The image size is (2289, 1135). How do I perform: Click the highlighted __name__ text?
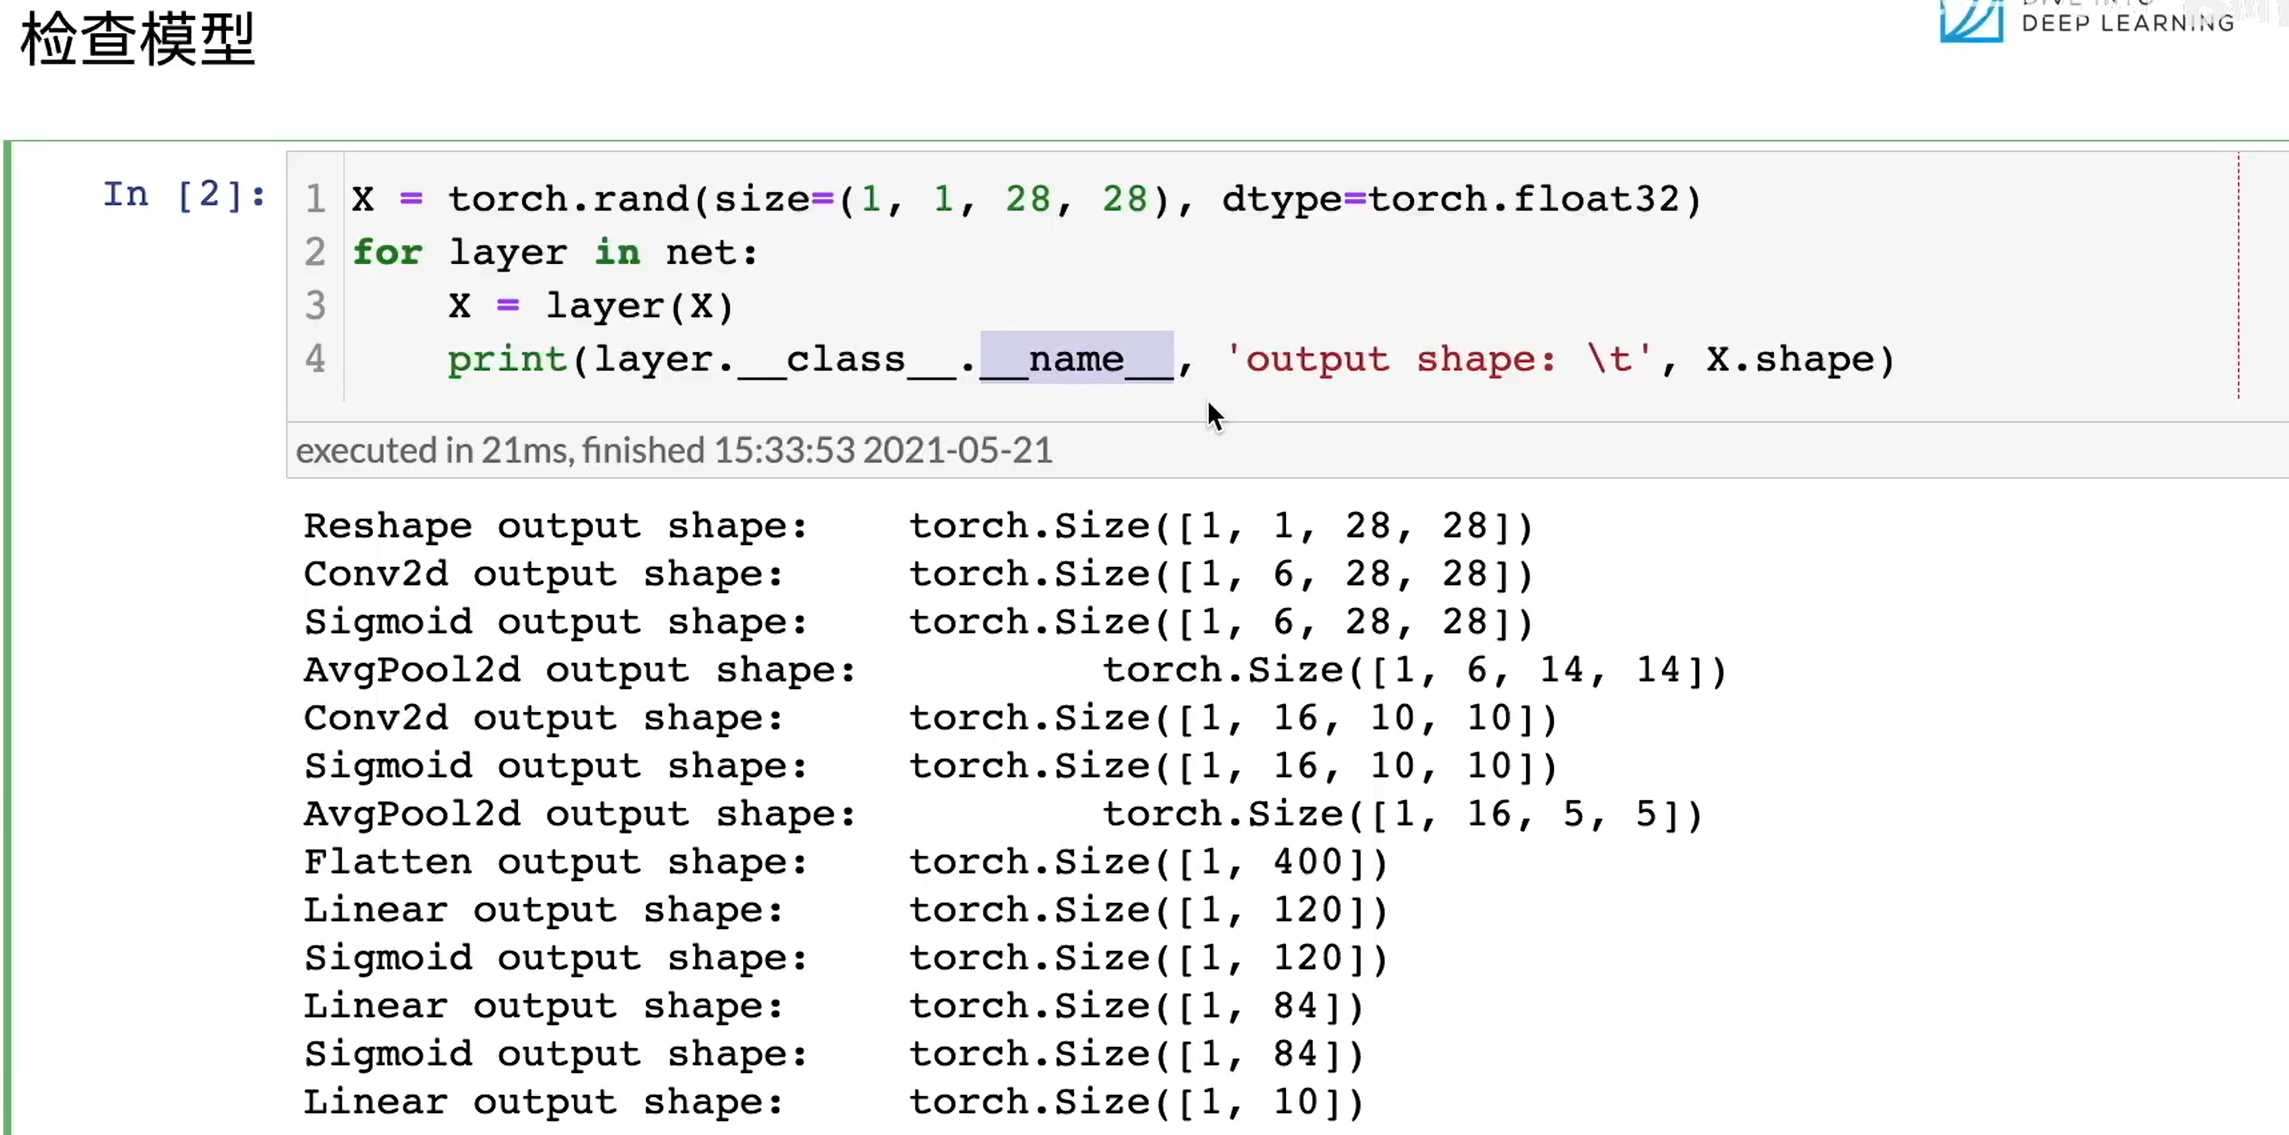click(x=1076, y=359)
